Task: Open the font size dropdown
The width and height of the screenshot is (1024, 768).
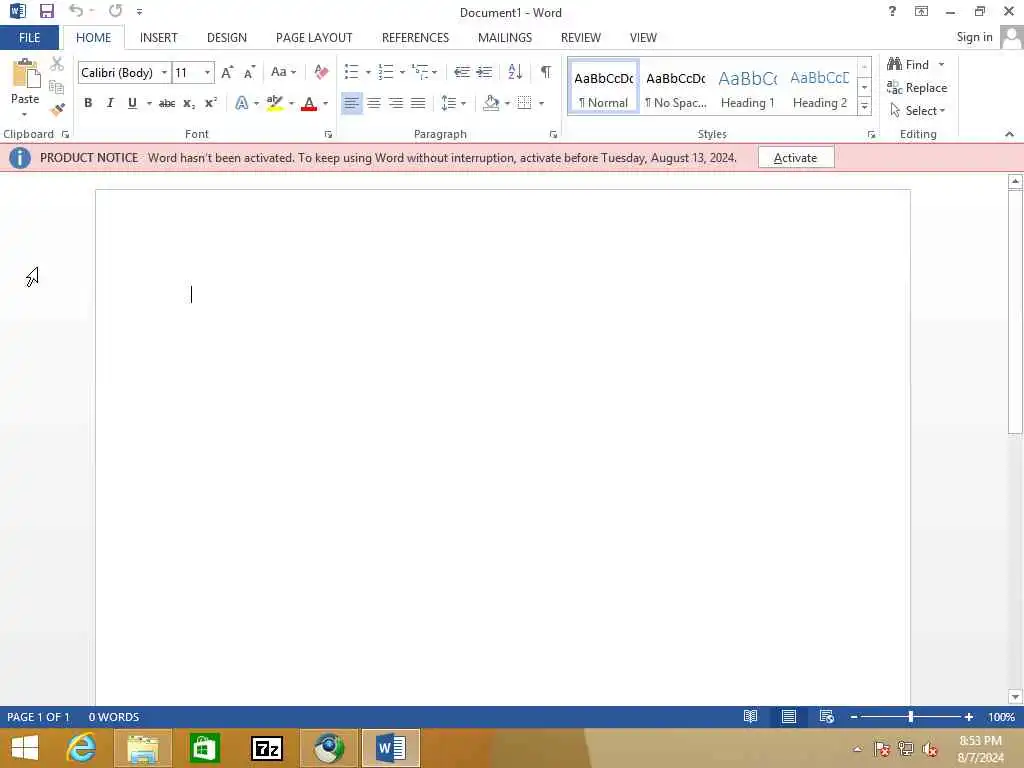Action: 208,72
